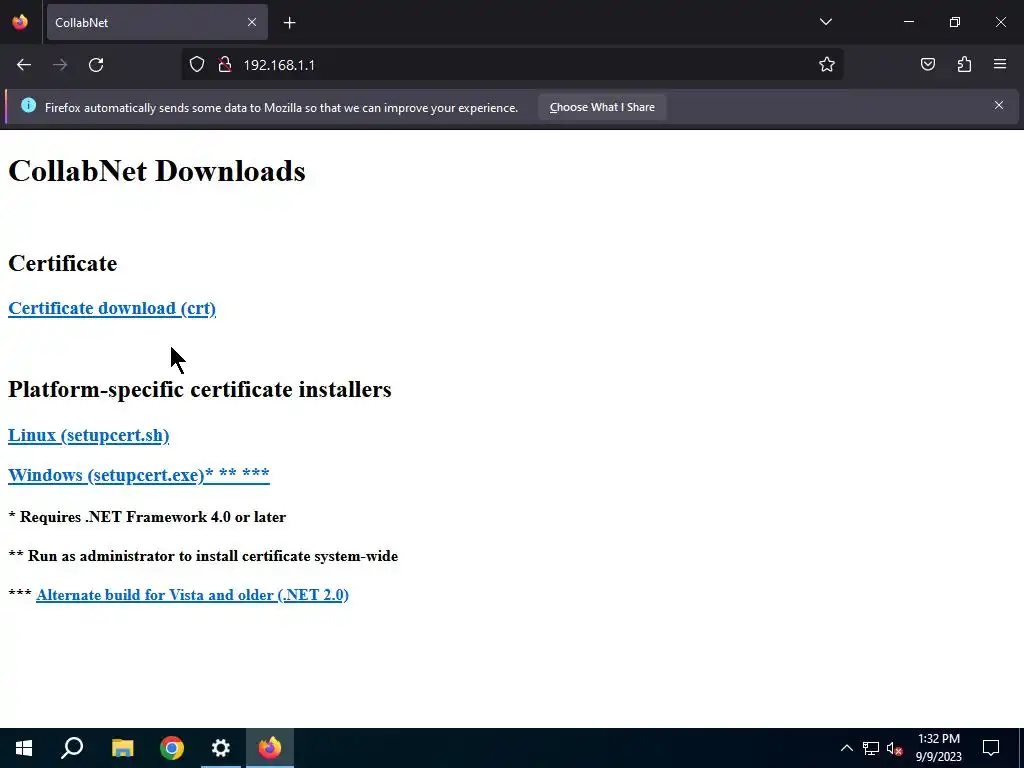
Task: Open the Extensions puzzle icon
Action: click(964, 65)
